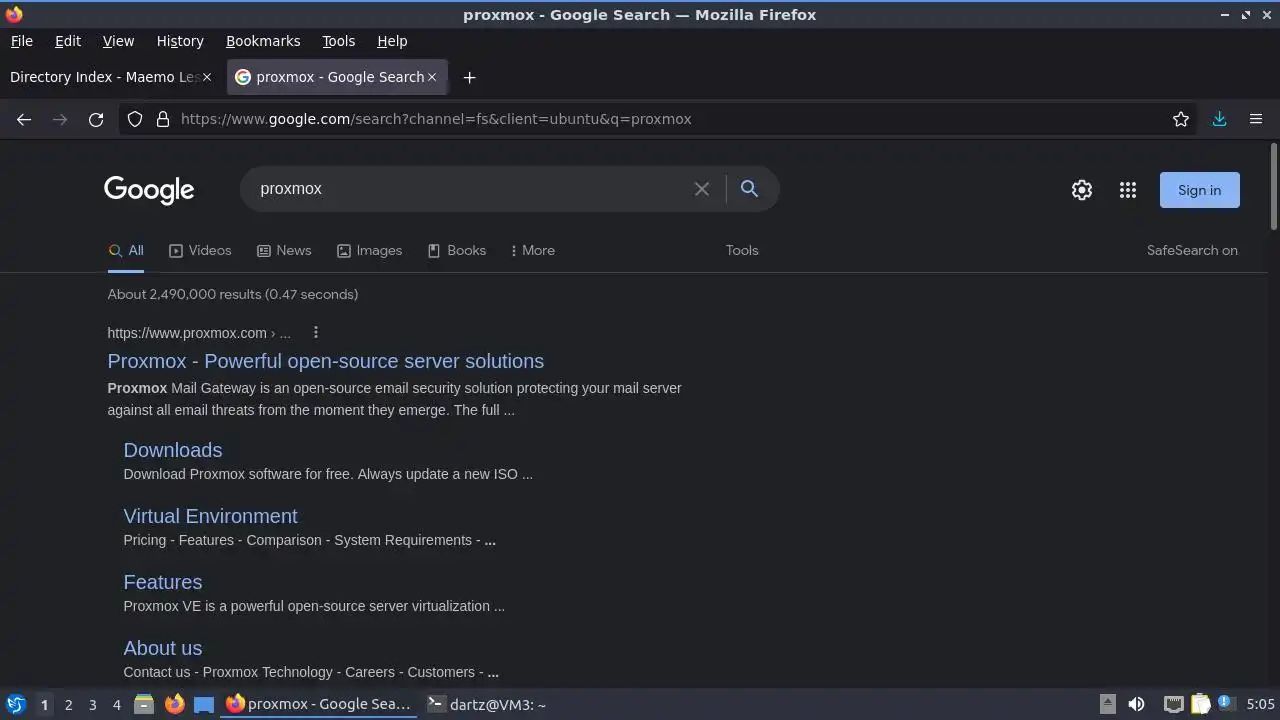
Task: Launch Firefox from the taskbar quick launcher
Action: (x=174, y=704)
